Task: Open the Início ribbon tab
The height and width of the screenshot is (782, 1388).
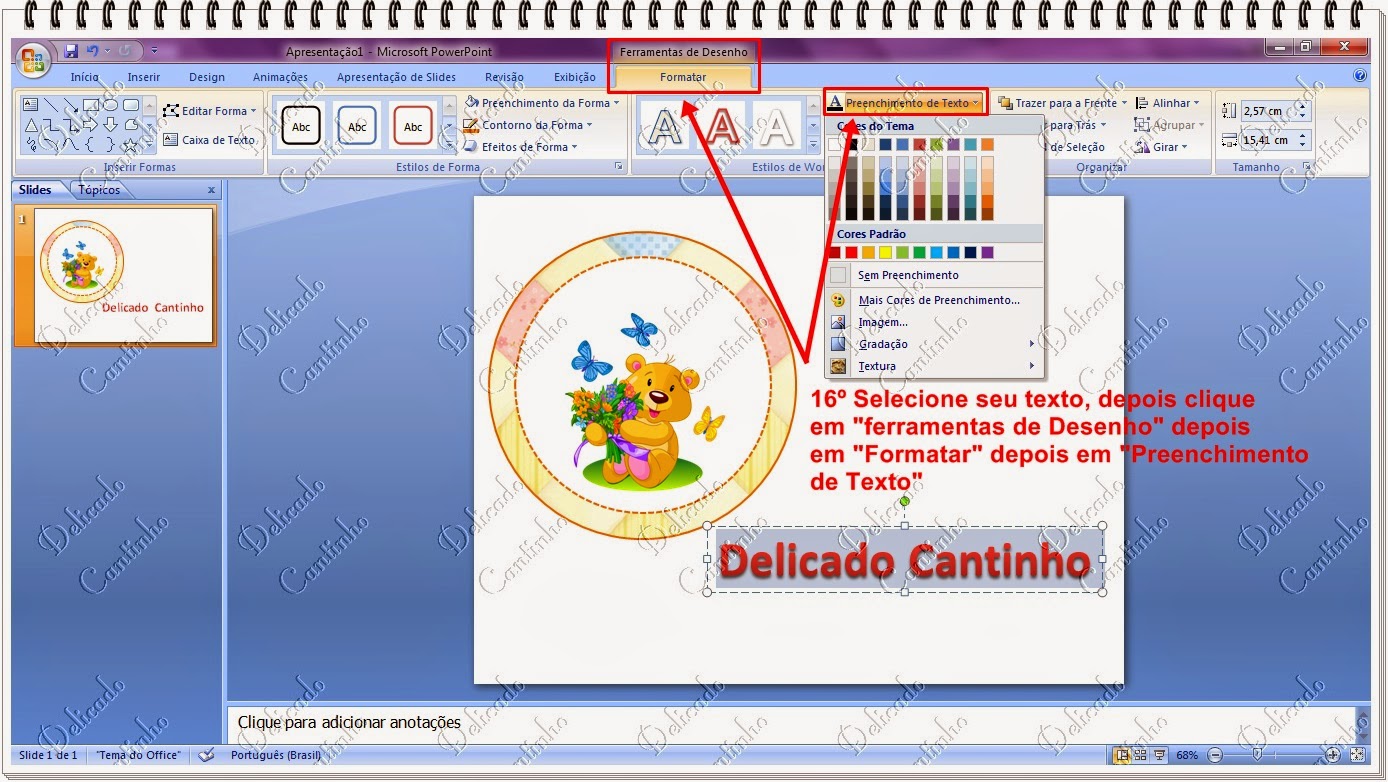Action: pyautogui.click(x=85, y=77)
